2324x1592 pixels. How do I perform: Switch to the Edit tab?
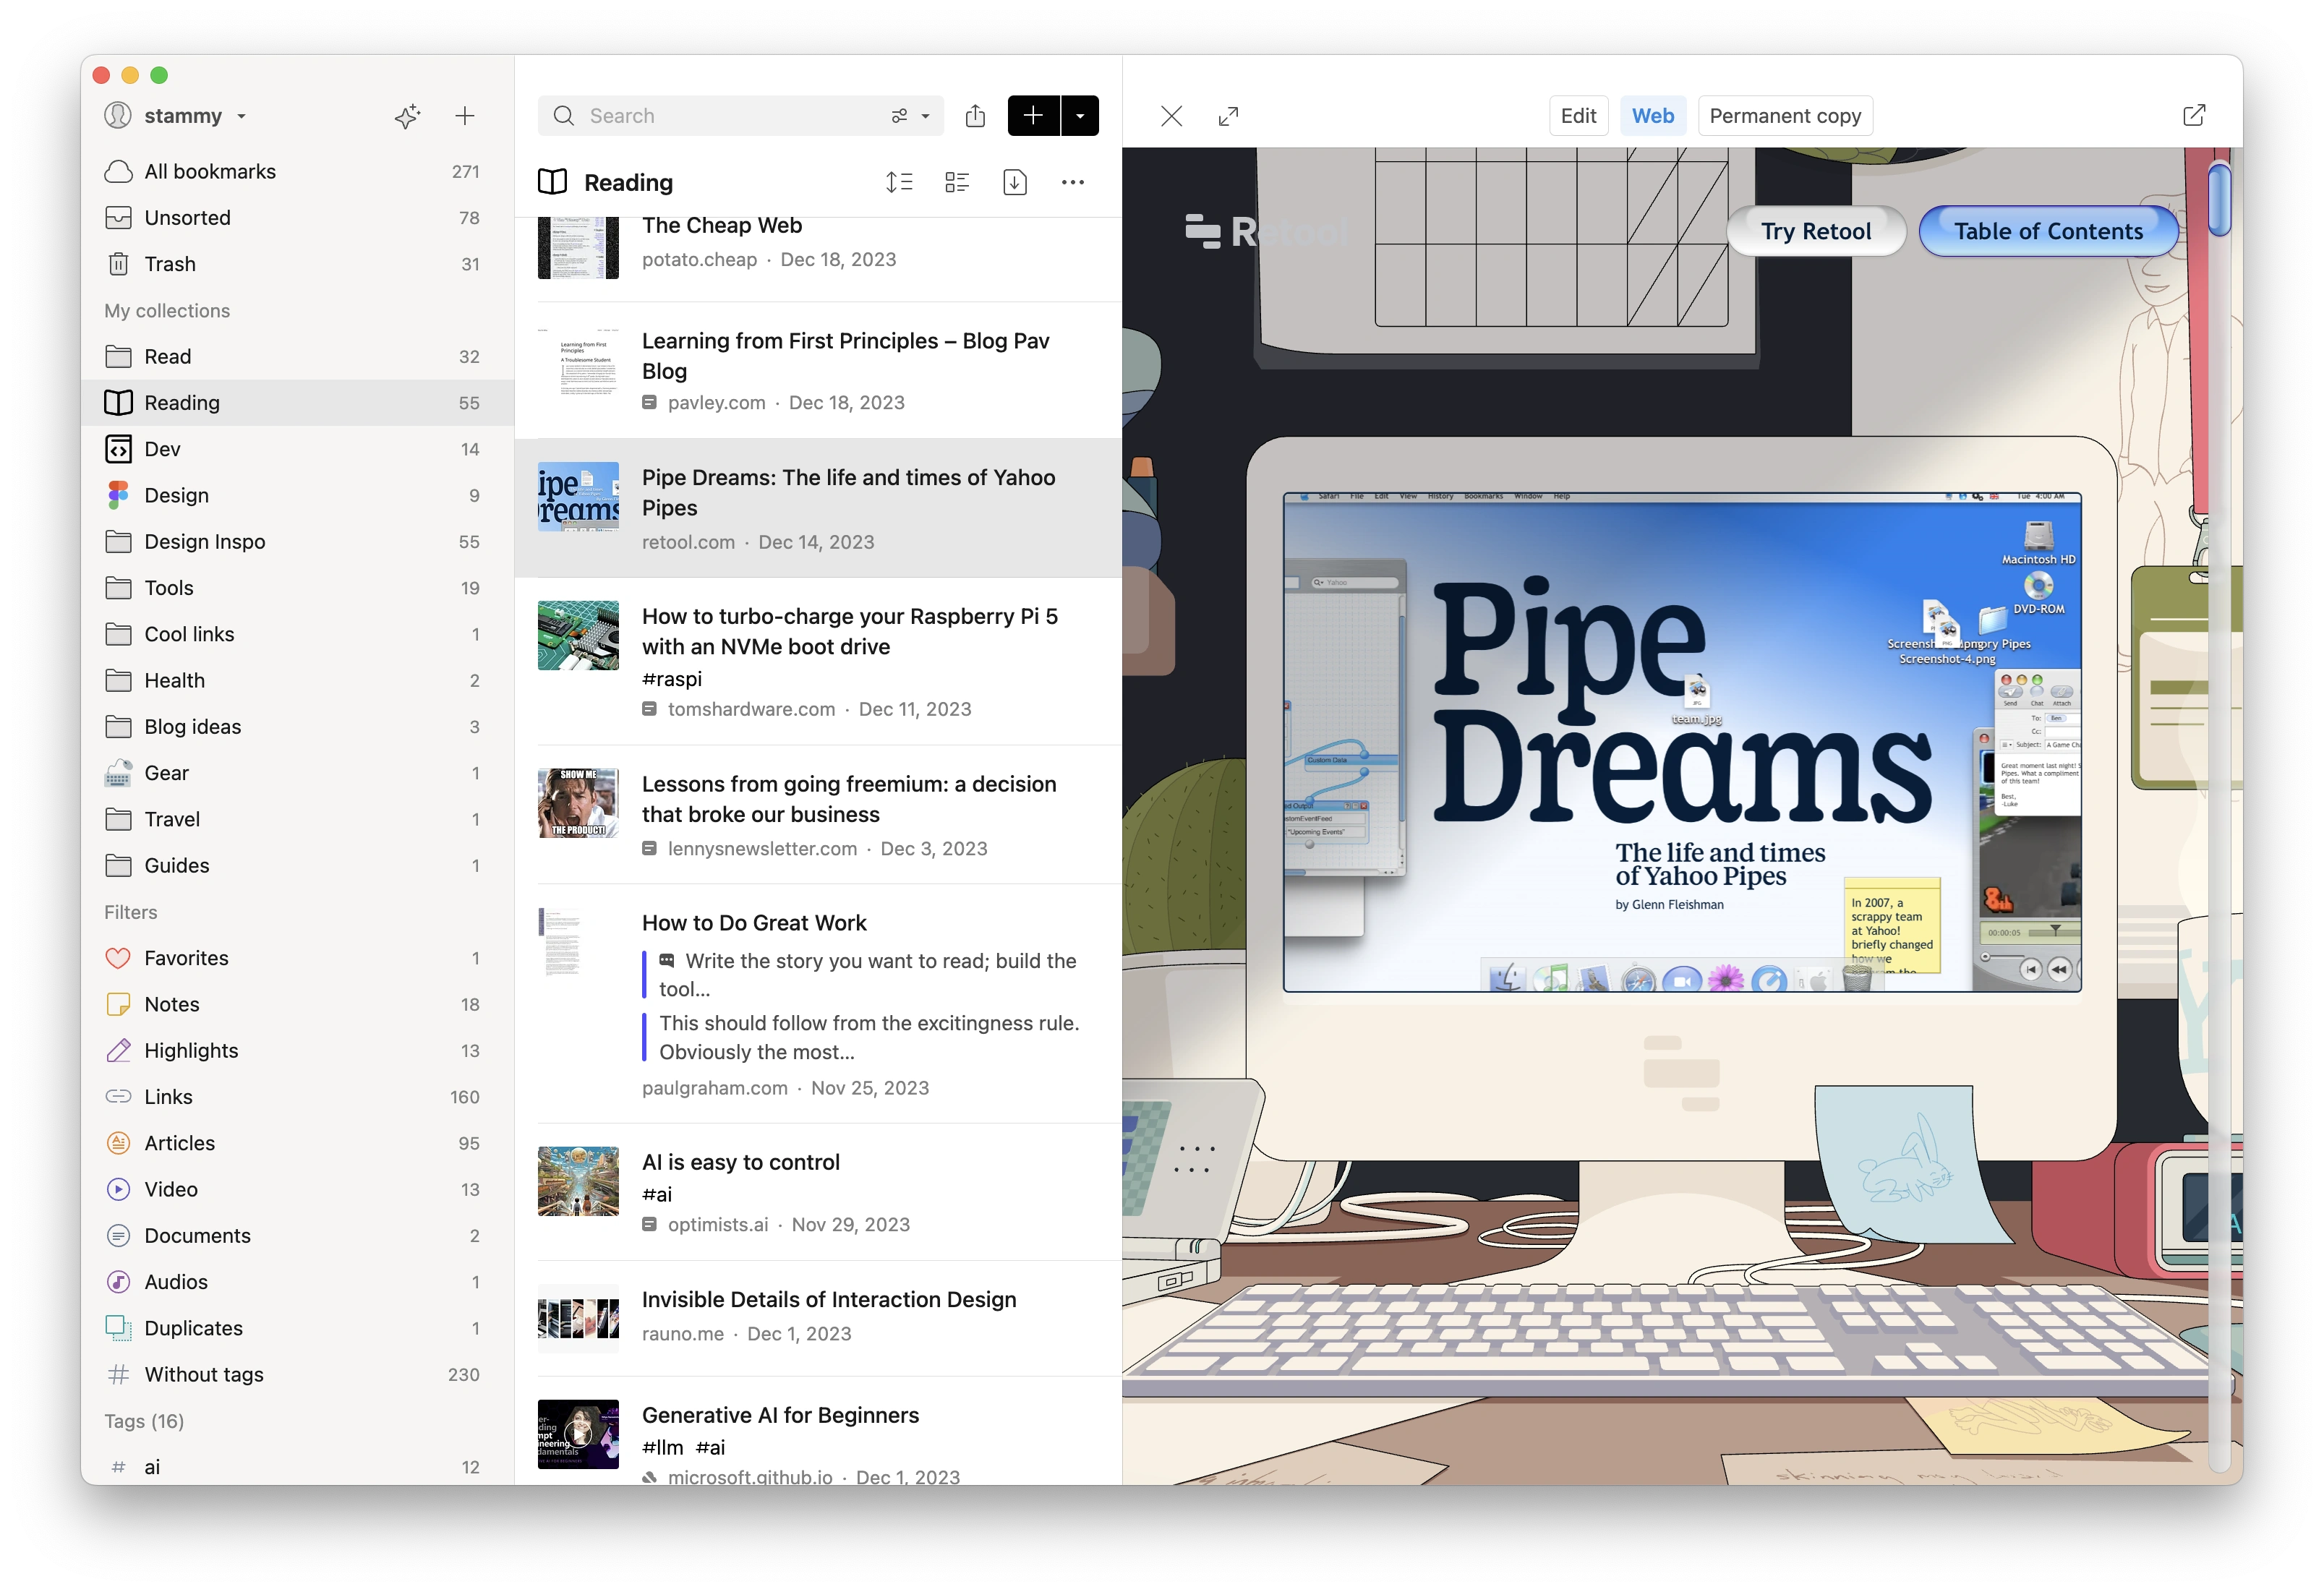tap(1578, 116)
